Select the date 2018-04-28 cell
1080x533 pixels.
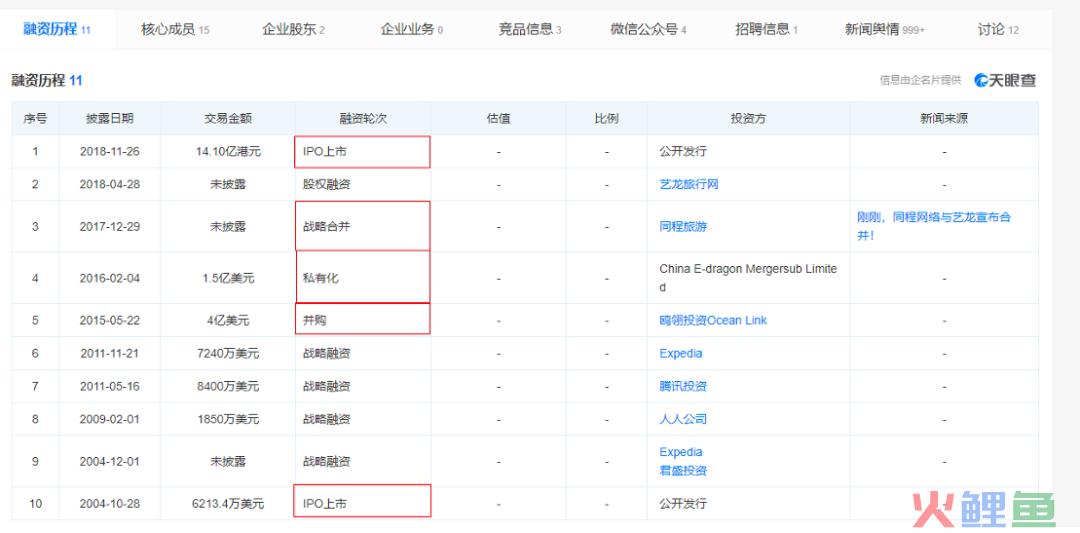[110, 185]
